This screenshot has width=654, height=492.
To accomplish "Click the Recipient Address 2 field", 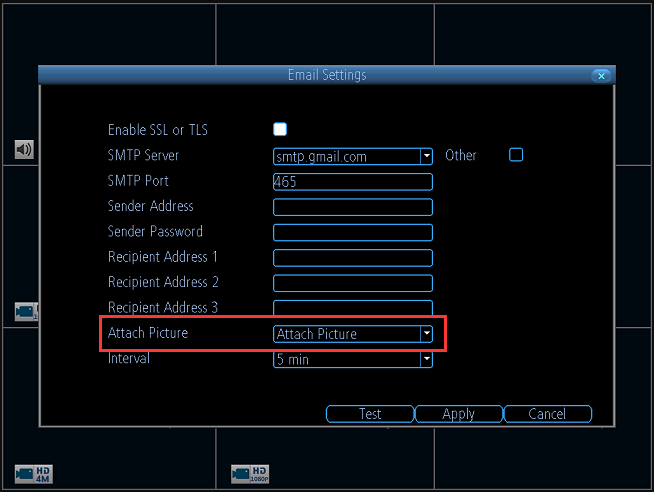I will 353,283.
